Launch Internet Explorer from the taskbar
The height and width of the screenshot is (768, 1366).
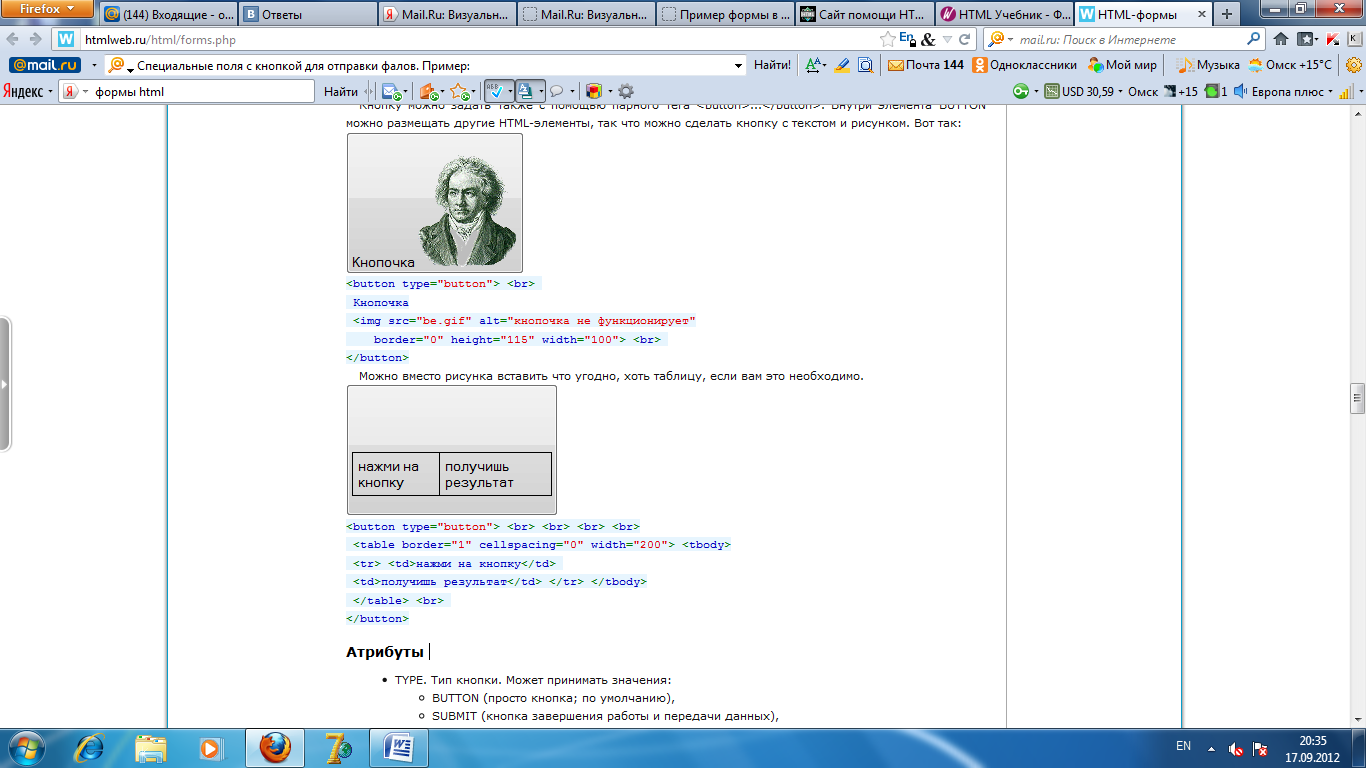click(x=90, y=748)
